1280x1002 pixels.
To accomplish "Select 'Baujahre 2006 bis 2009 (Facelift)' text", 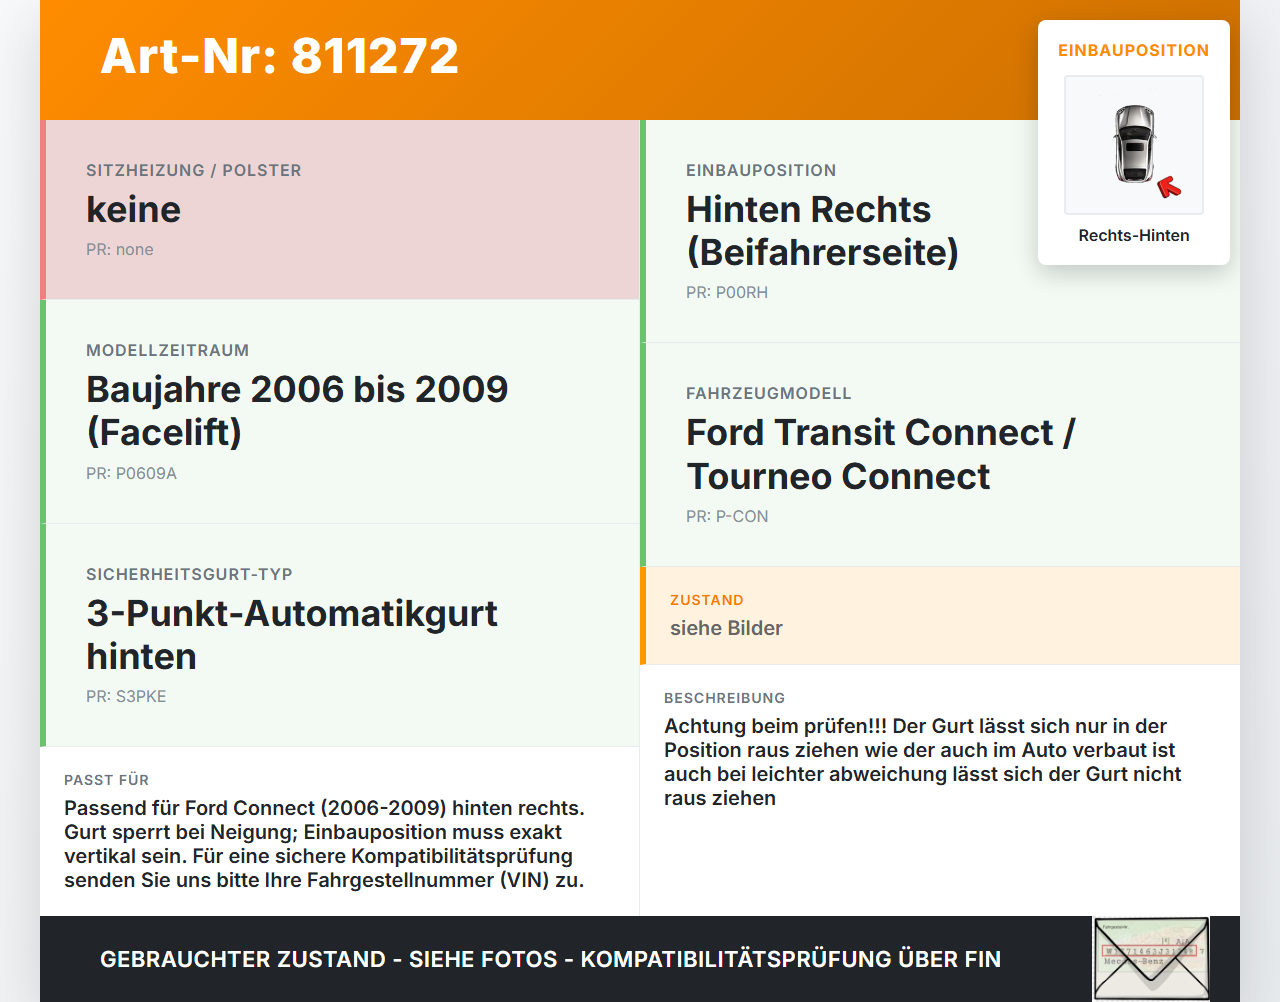I will (x=297, y=411).
